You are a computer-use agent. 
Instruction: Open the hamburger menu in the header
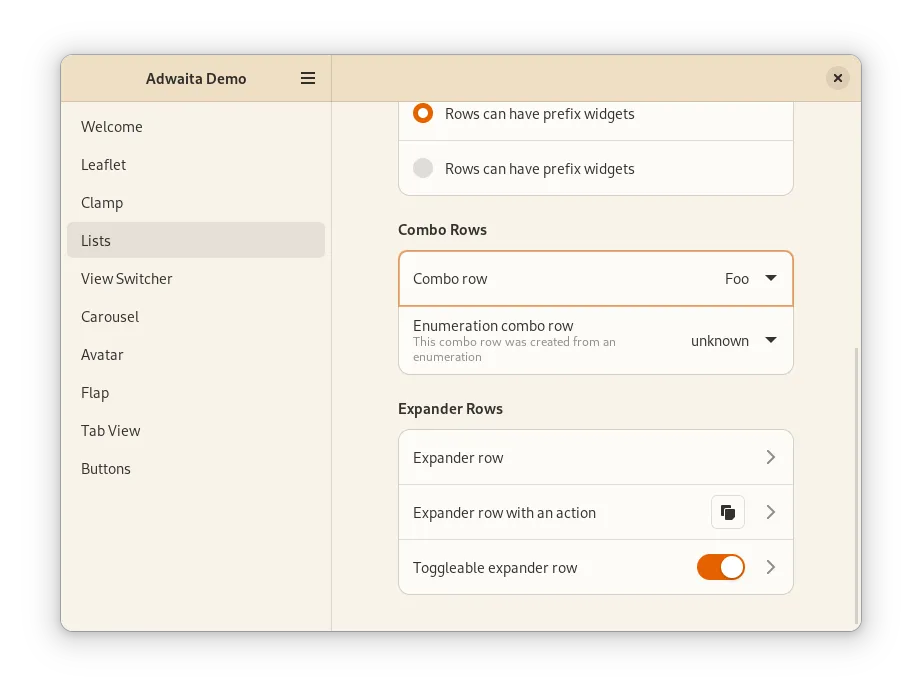point(308,78)
